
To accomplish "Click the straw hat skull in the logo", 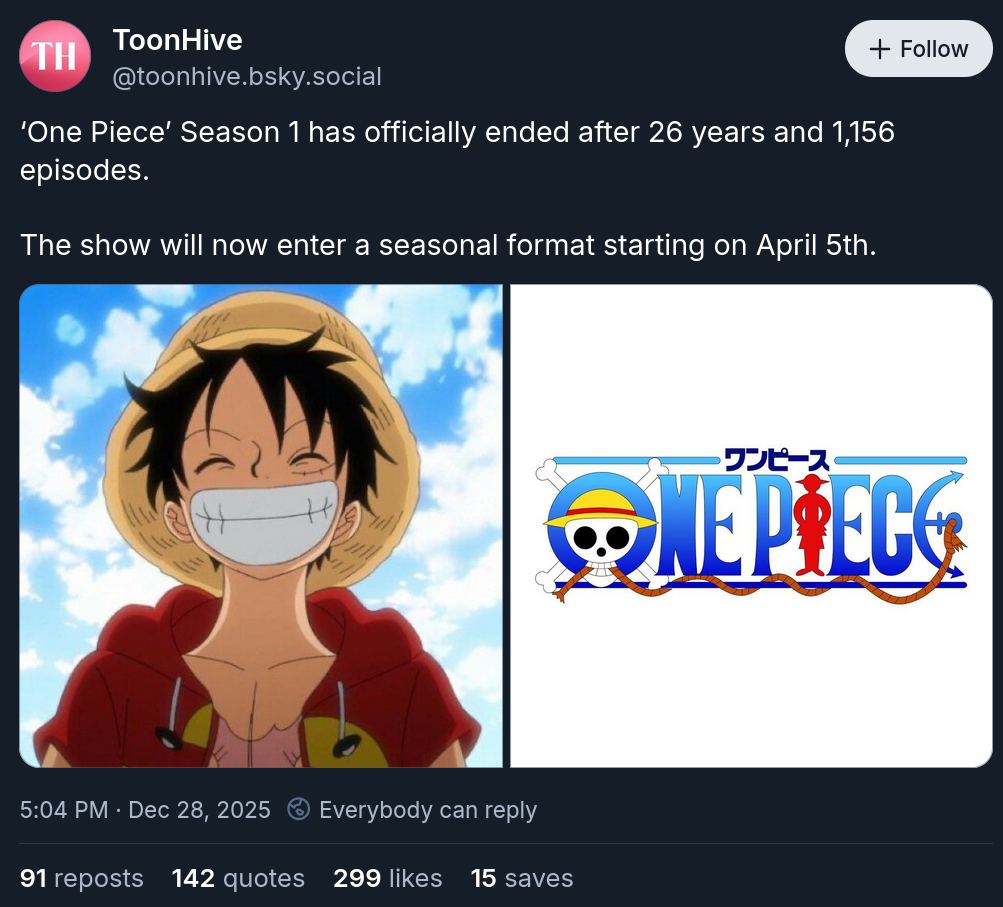I will (x=601, y=528).
